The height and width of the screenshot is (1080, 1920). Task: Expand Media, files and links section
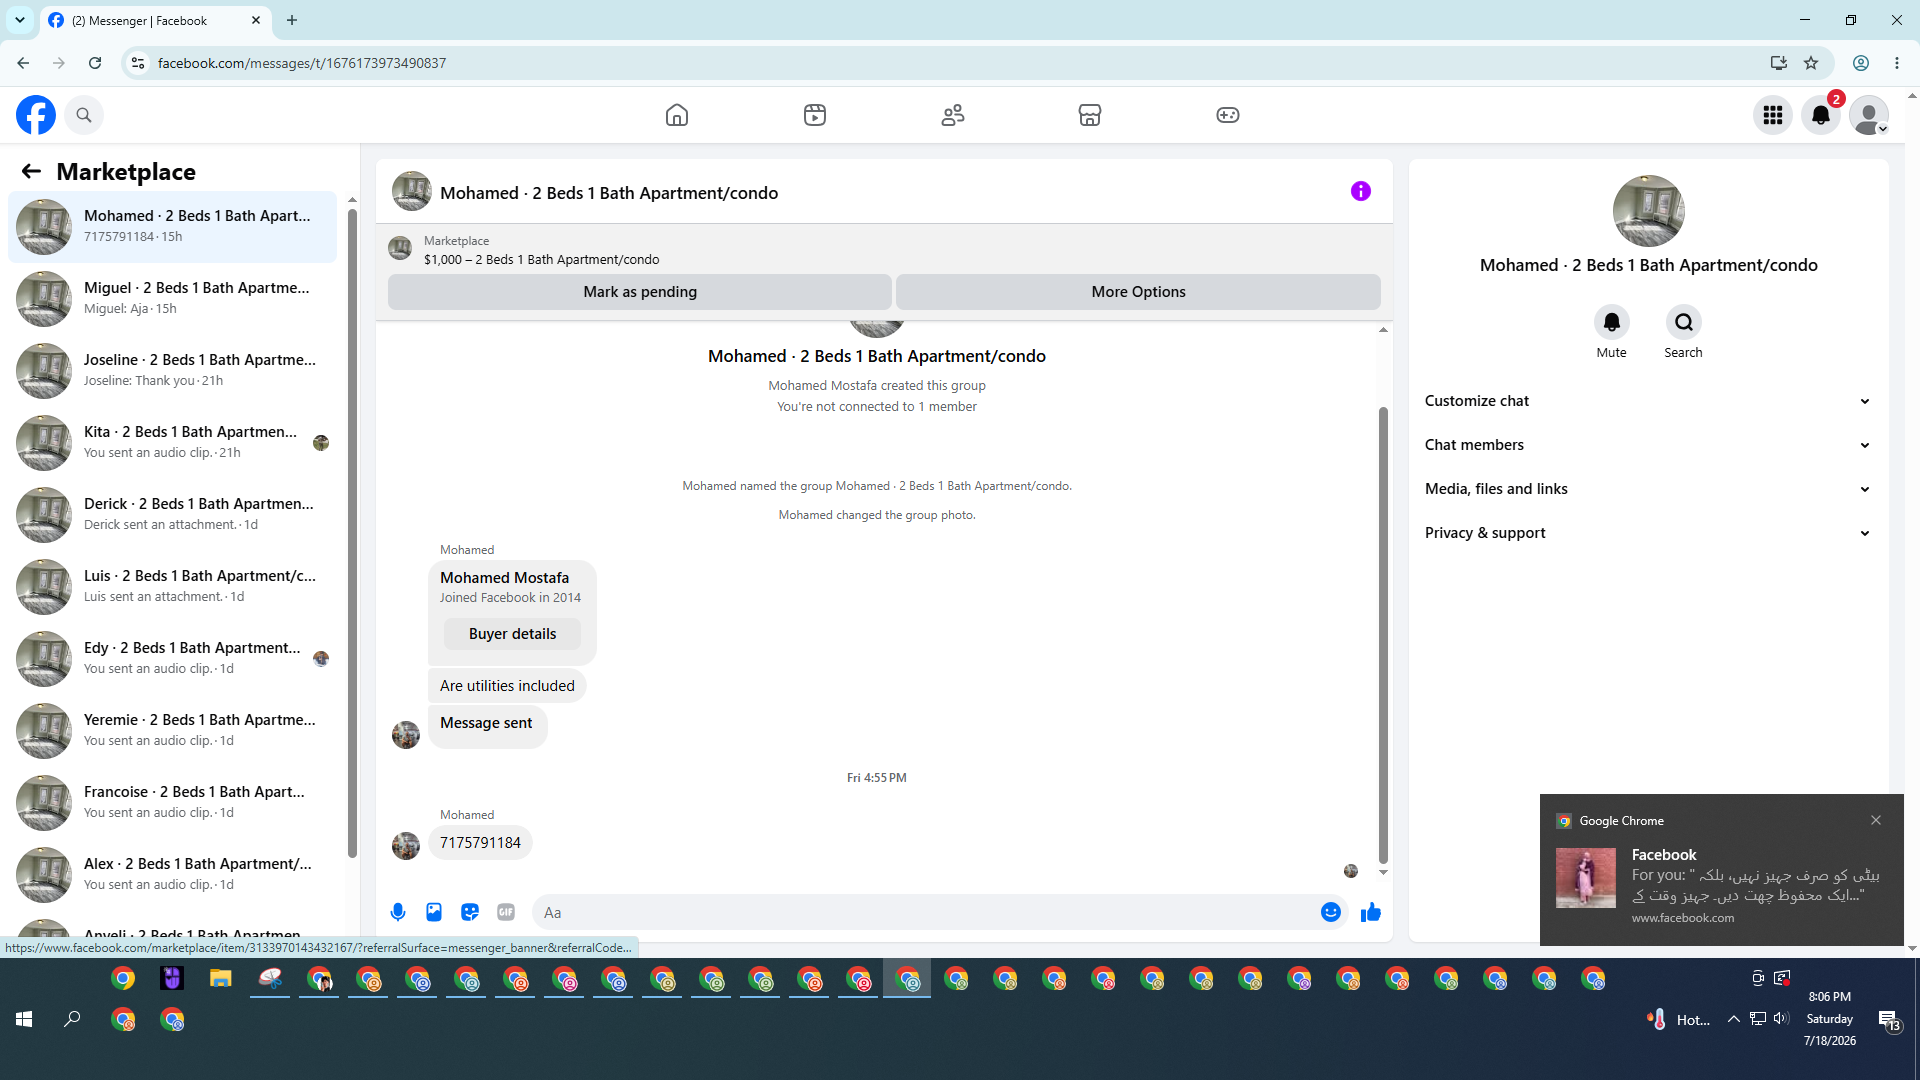[x=1648, y=489]
